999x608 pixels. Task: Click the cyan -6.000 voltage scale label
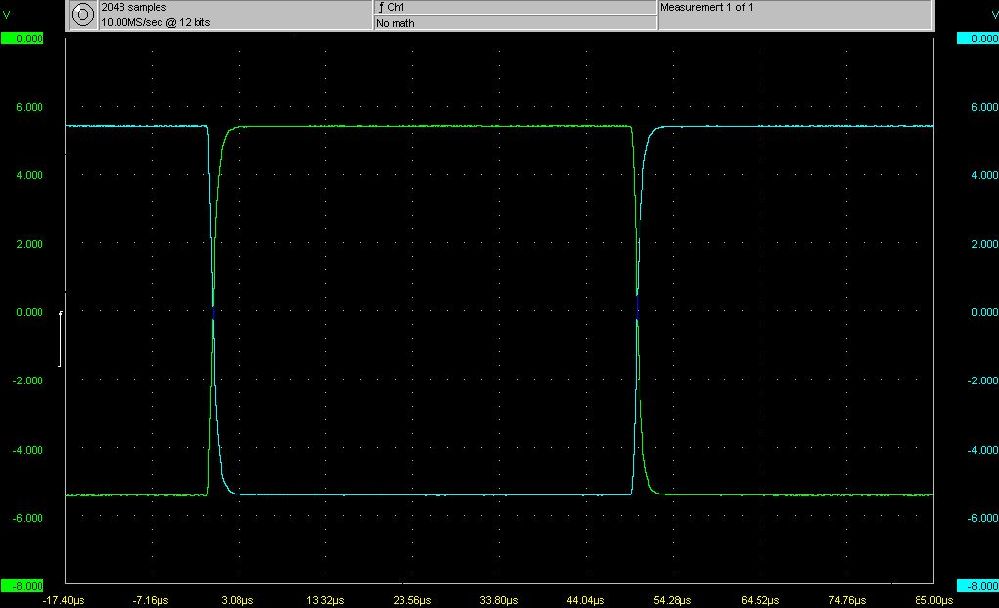[x=983, y=518]
